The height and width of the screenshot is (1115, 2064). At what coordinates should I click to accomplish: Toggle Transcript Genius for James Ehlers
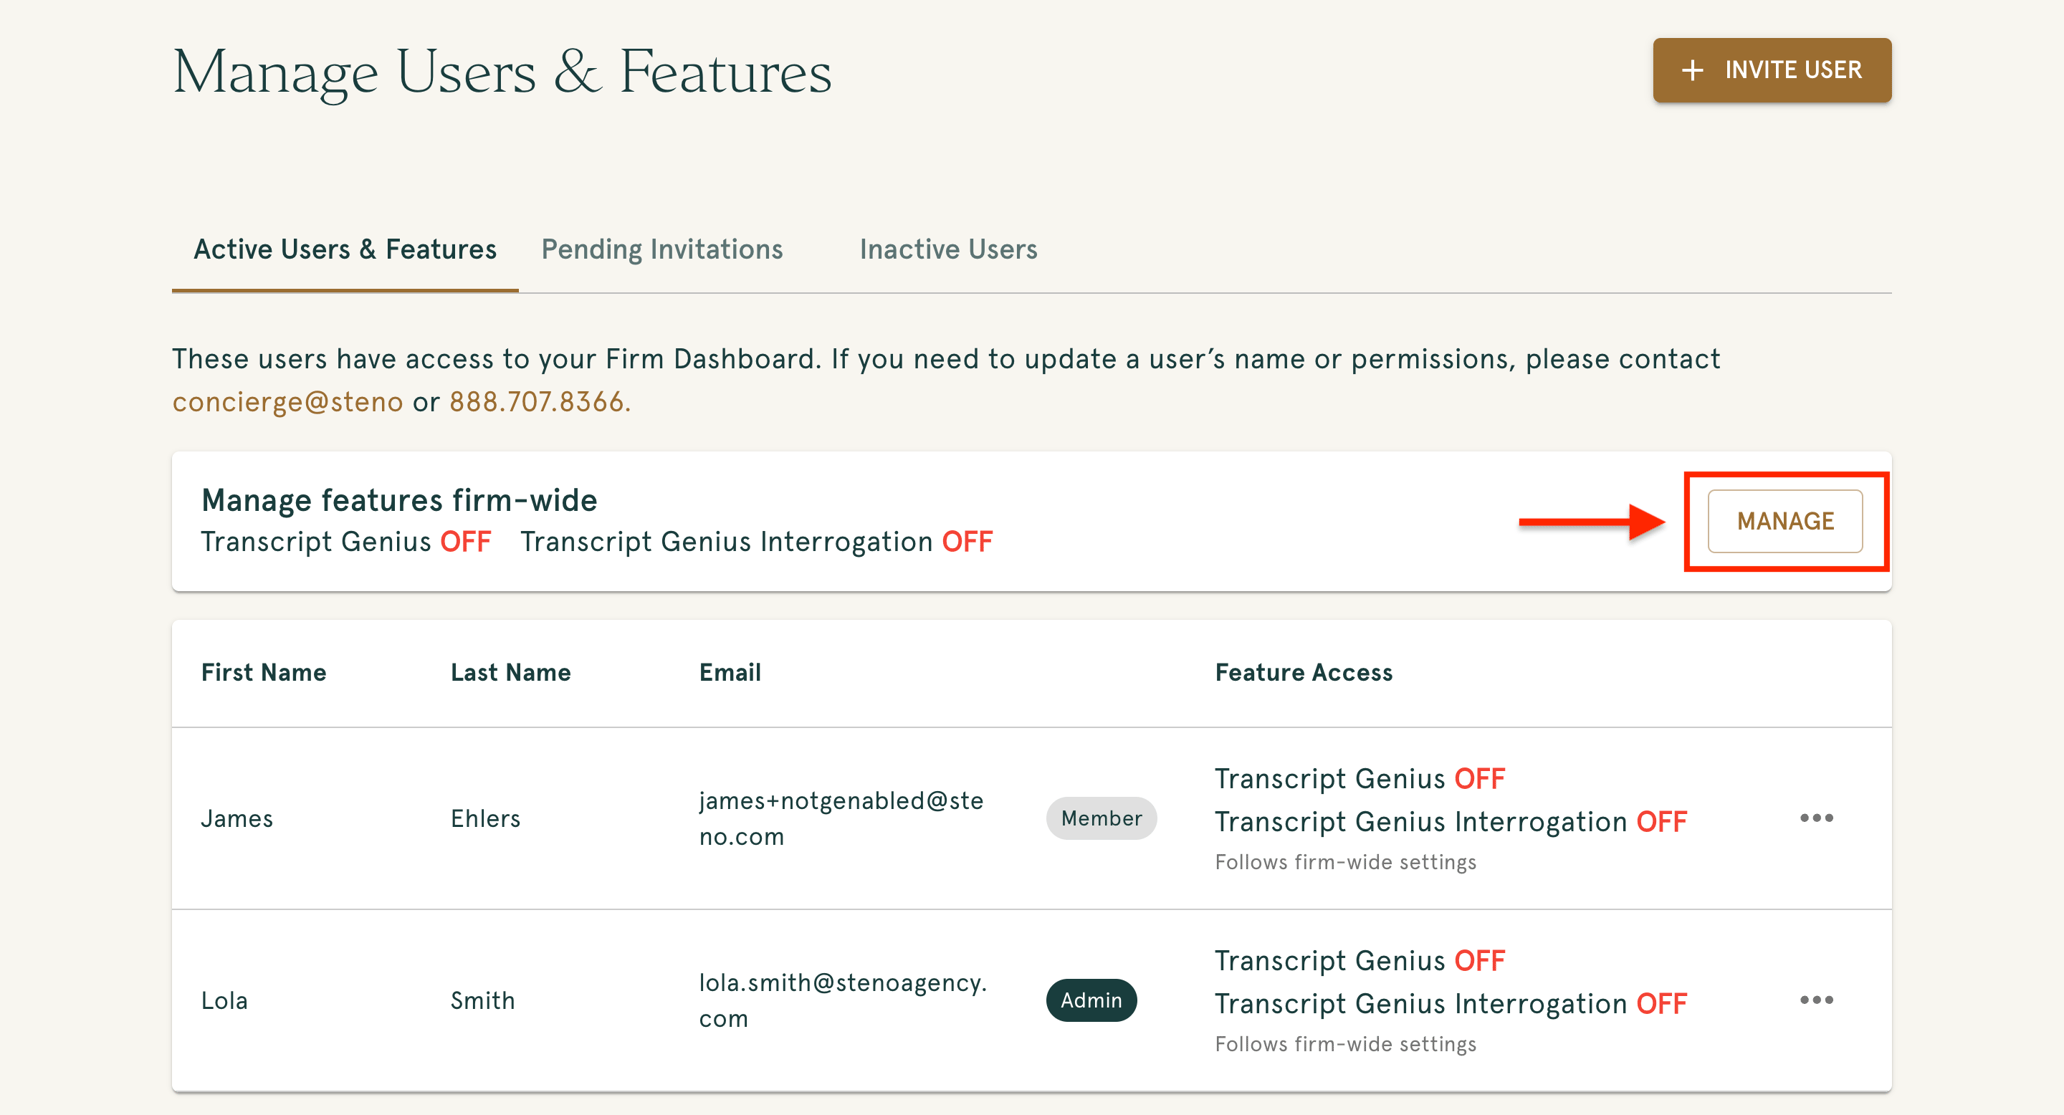pos(1360,778)
